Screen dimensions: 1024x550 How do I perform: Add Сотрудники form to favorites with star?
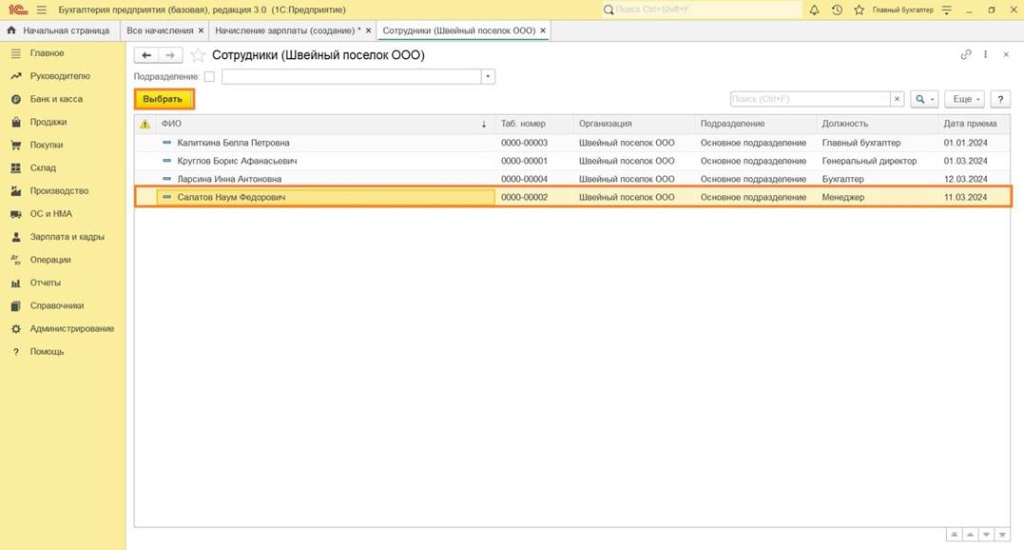pos(198,55)
